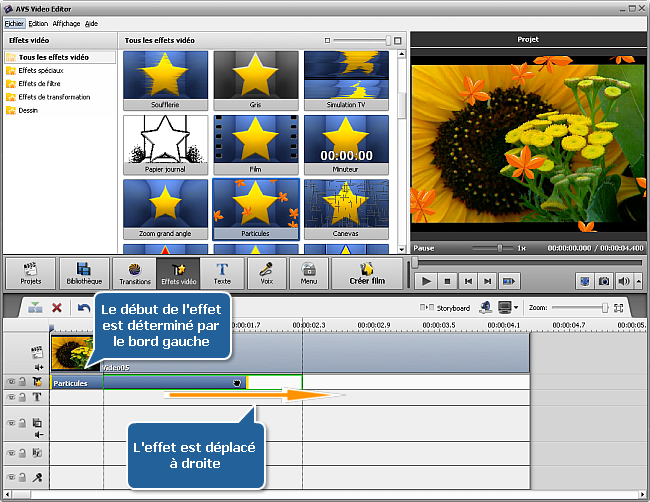Open the Voix recording tool
Image resolution: width=650 pixels, height=502 pixels.
[x=266, y=274]
